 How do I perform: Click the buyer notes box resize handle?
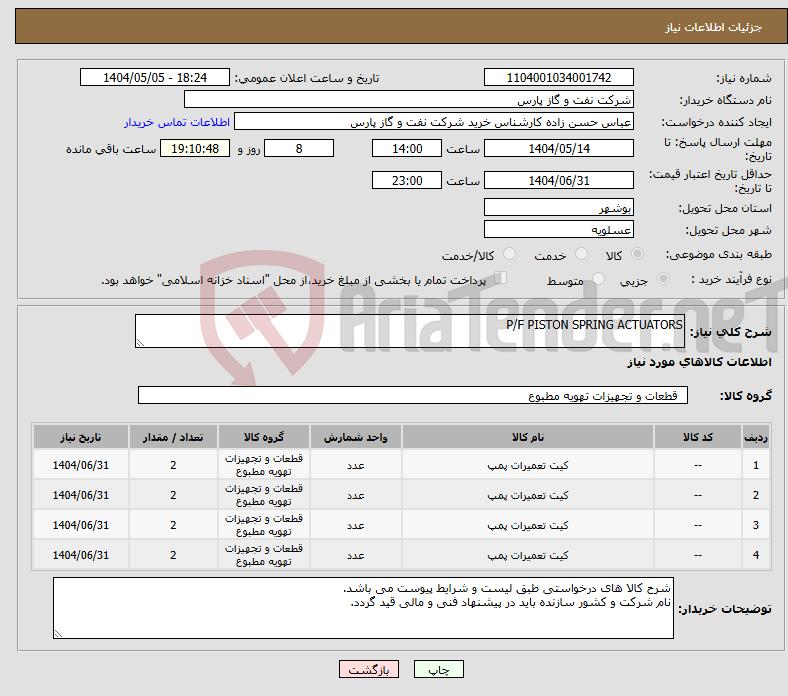coord(58,634)
